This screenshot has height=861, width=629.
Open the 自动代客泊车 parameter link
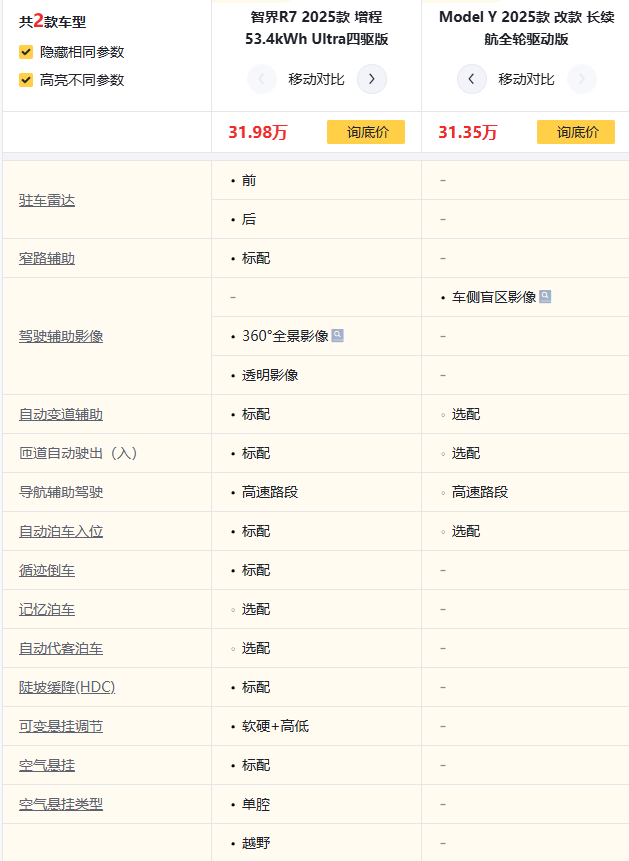(x=61, y=648)
